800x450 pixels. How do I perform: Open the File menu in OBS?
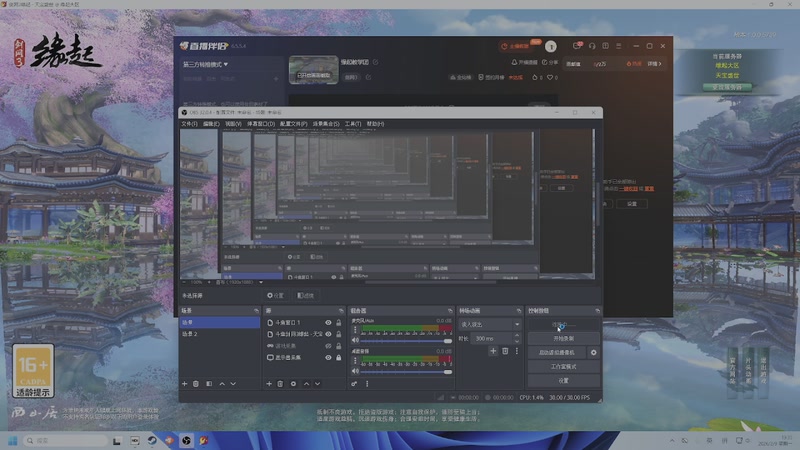tap(189, 124)
